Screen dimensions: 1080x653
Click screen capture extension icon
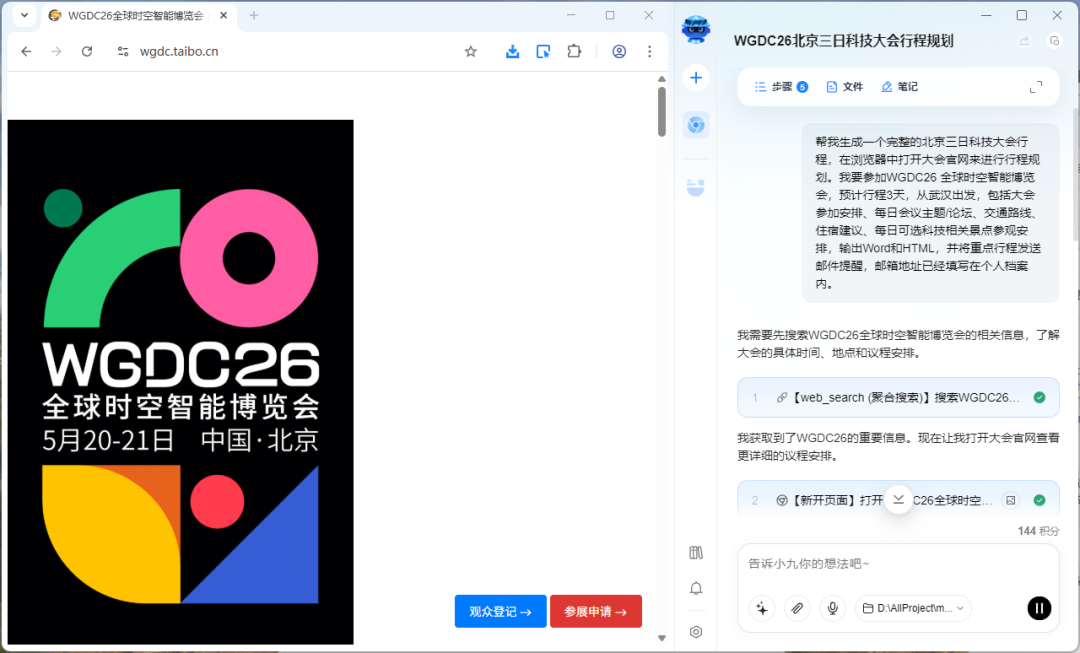pos(543,52)
